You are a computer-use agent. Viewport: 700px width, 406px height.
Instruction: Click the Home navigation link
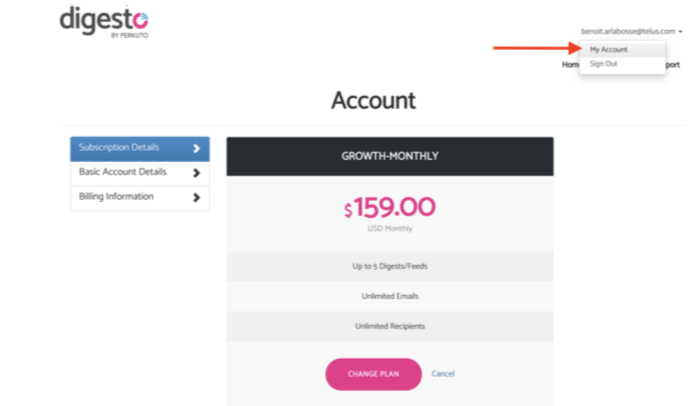coord(570,65)
